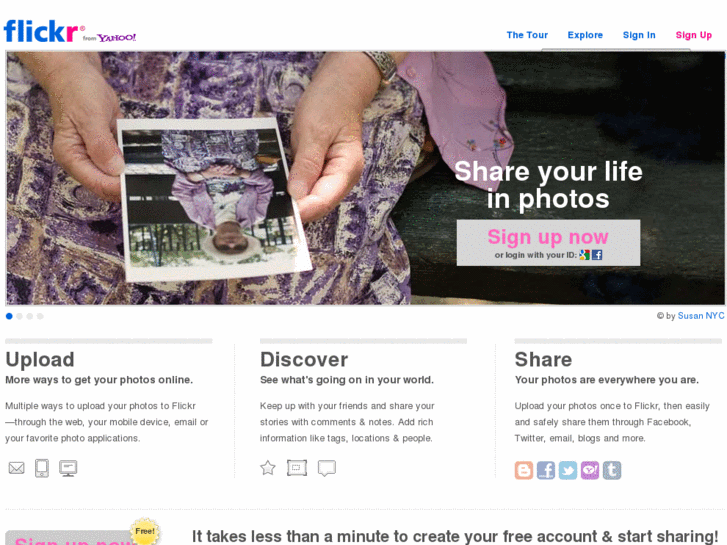Switch to the fourth slideshow dot

tap(40, 316)
